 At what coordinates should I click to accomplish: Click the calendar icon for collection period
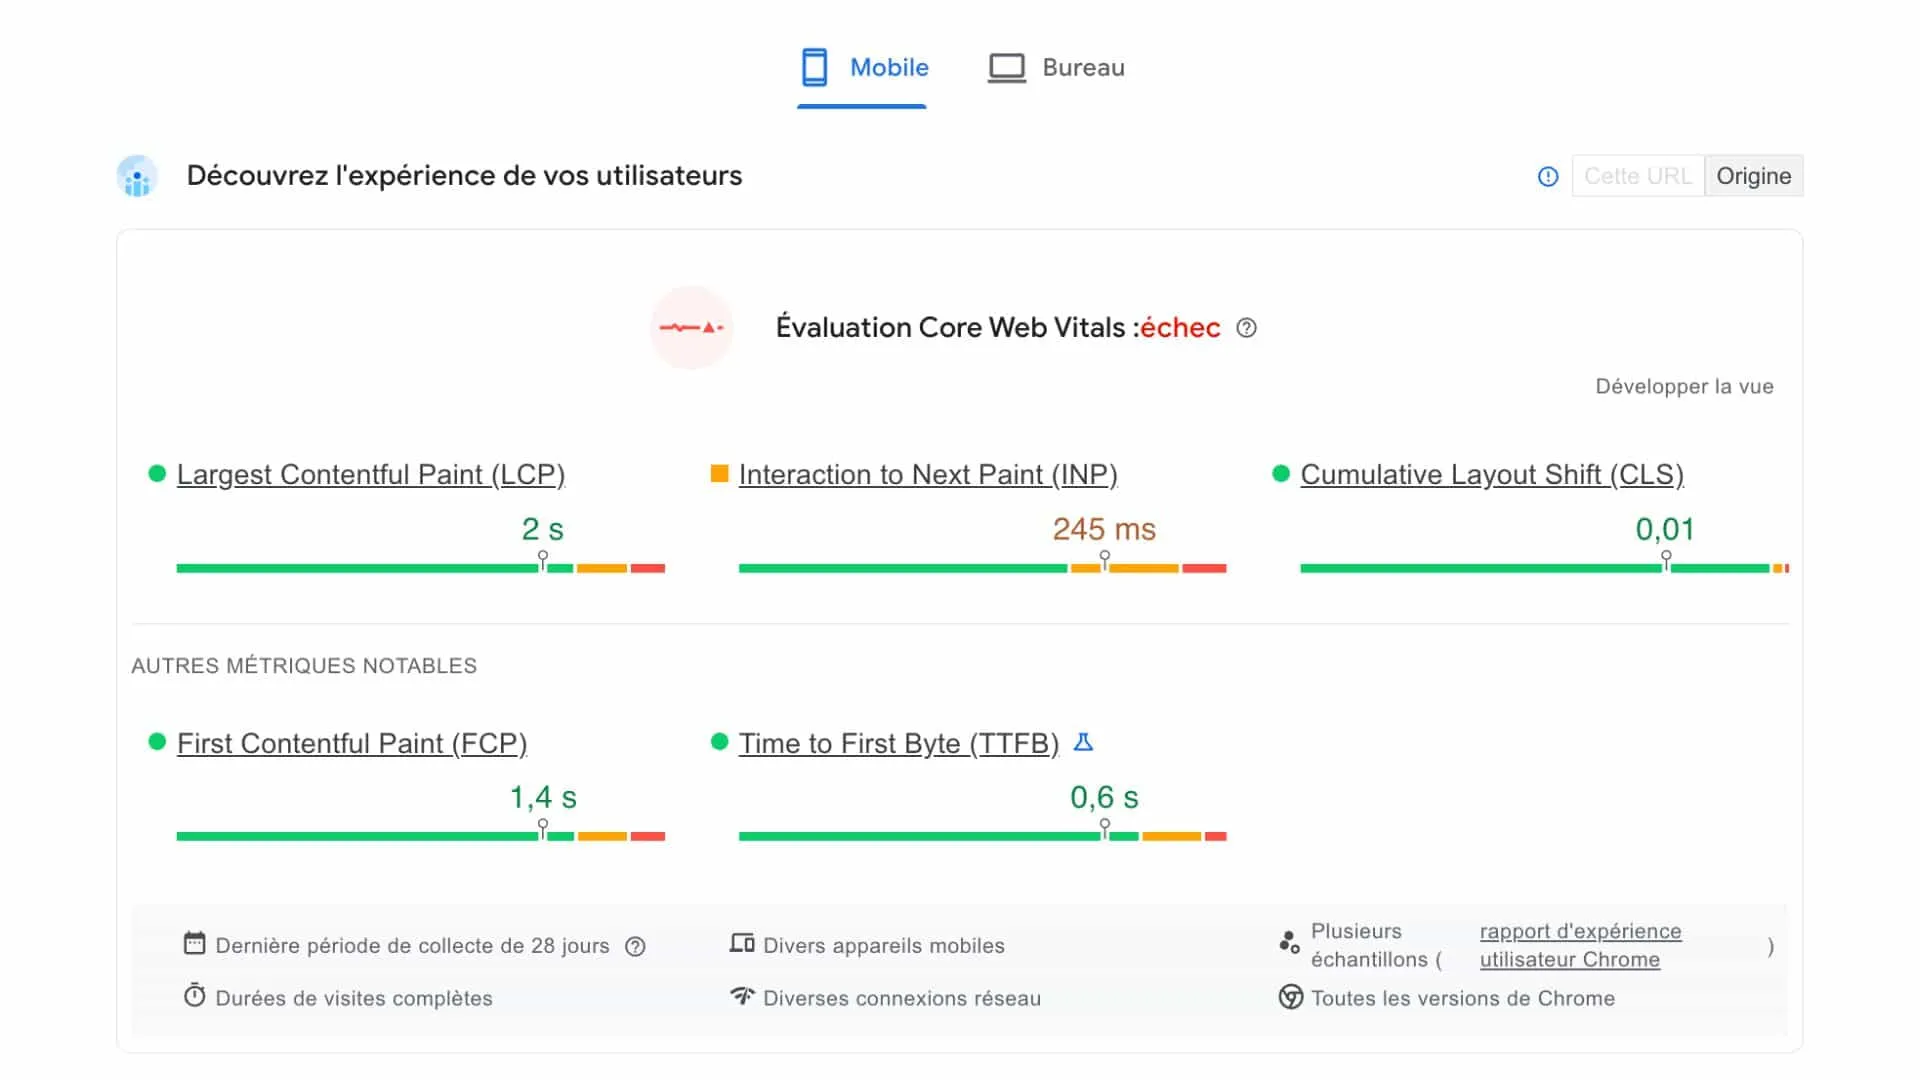[195, 943]
